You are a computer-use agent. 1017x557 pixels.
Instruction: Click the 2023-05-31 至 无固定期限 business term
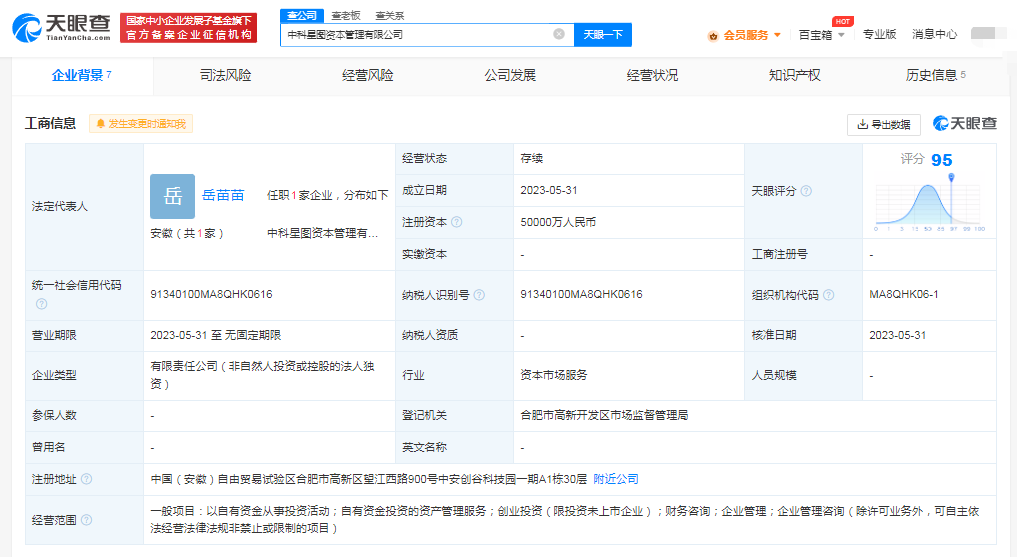[x=216, y=335]
